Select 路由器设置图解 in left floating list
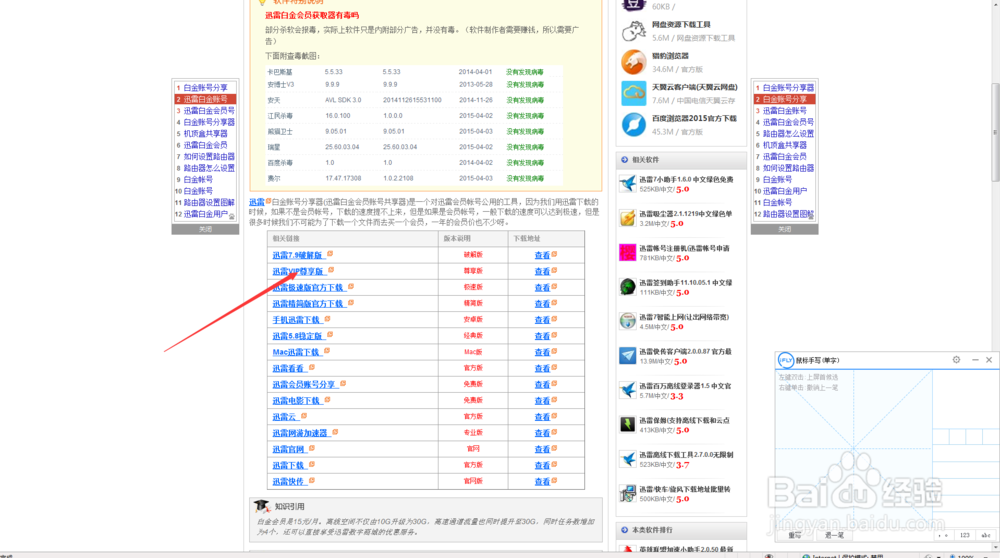 [209, 203]
